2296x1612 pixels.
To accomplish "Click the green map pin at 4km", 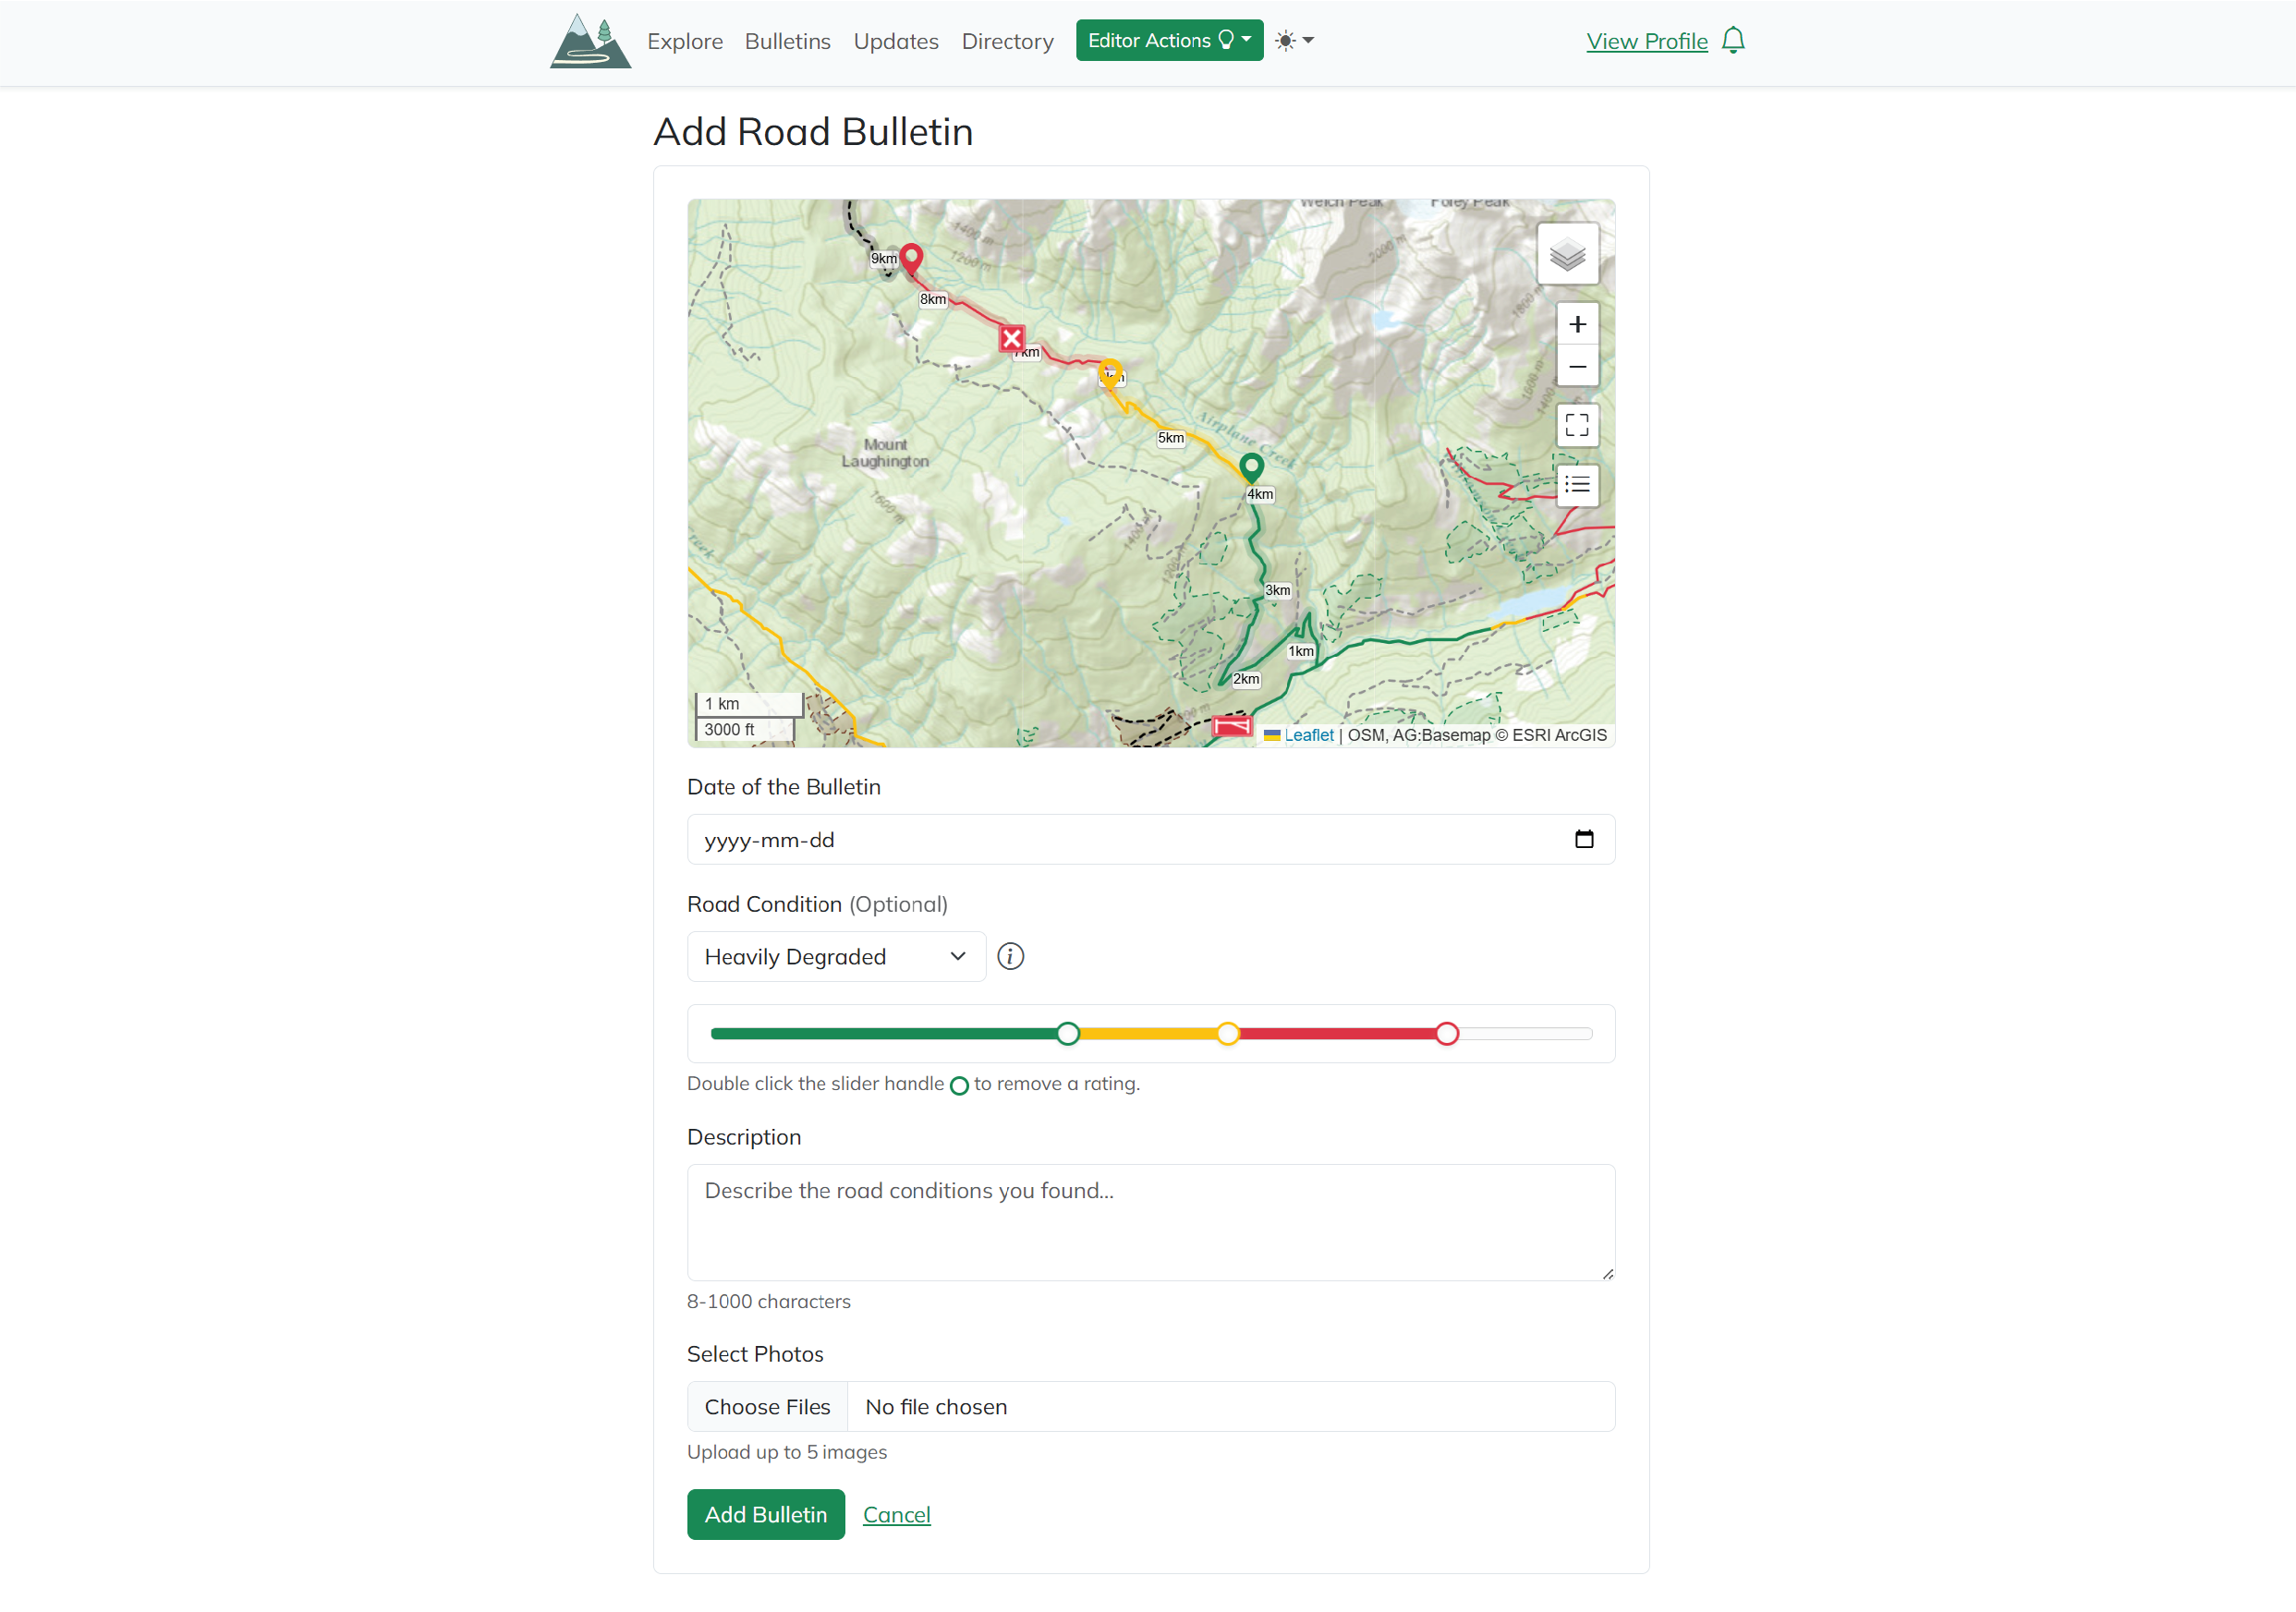I will point(1251,466).
